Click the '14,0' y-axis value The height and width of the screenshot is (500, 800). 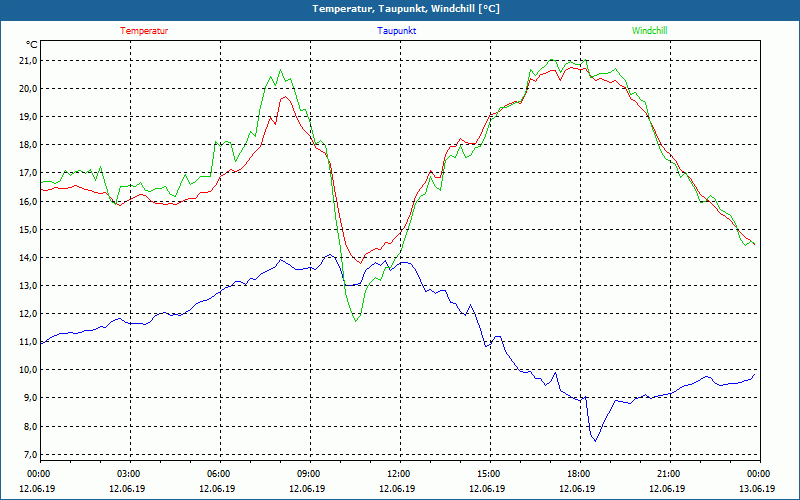pos(29,258)
